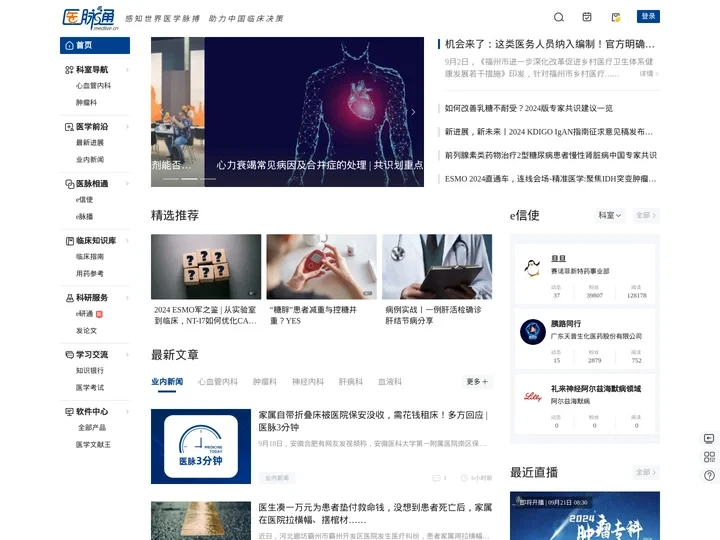Image resolution: width=720 pixels, height=540 pixels.
Task: Expand 软件中心 chevron arrow
Action: (127, 411)
